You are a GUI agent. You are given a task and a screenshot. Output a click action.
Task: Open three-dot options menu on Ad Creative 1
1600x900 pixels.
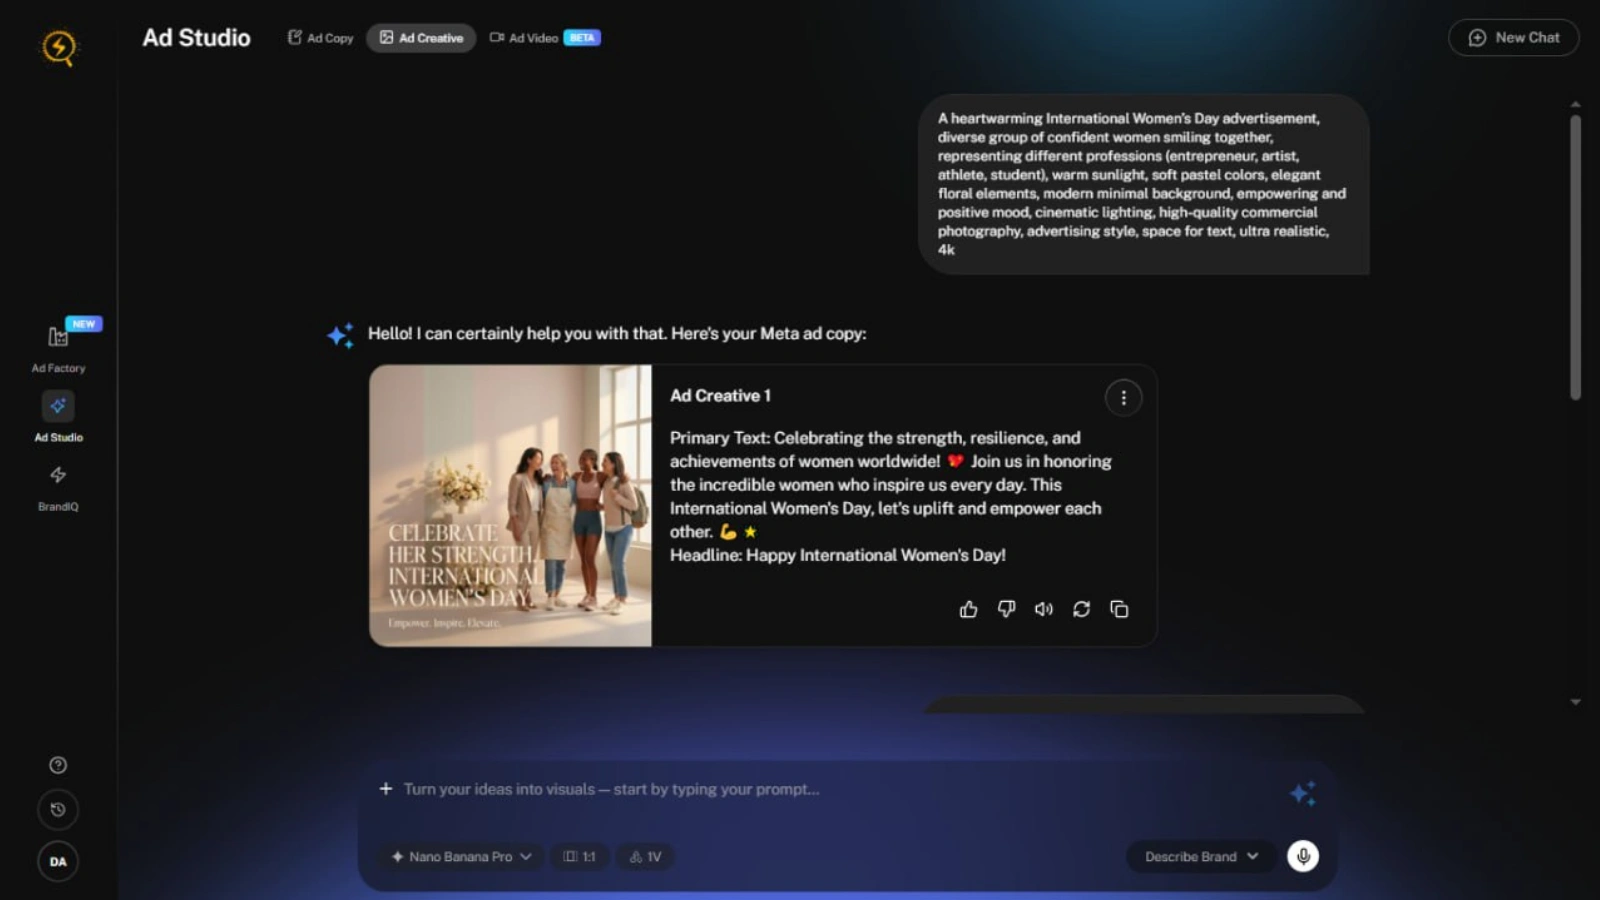1123,398
